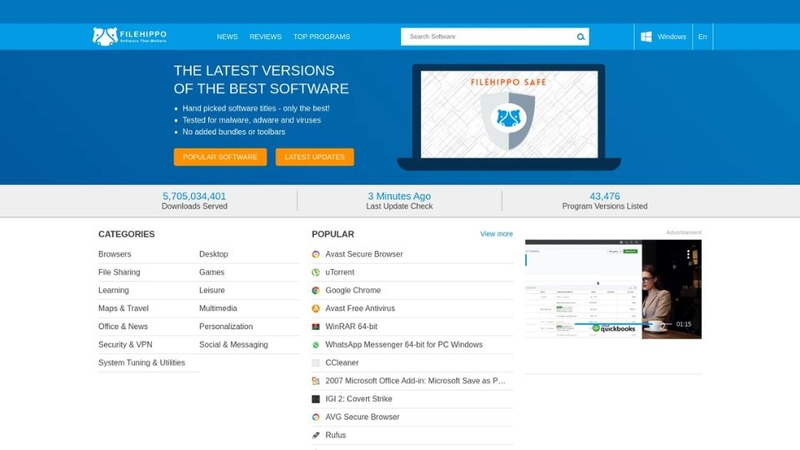Open the AVG Secure Browser link
This screenshot has height=450, width=800.
click(x=362, y=417)
